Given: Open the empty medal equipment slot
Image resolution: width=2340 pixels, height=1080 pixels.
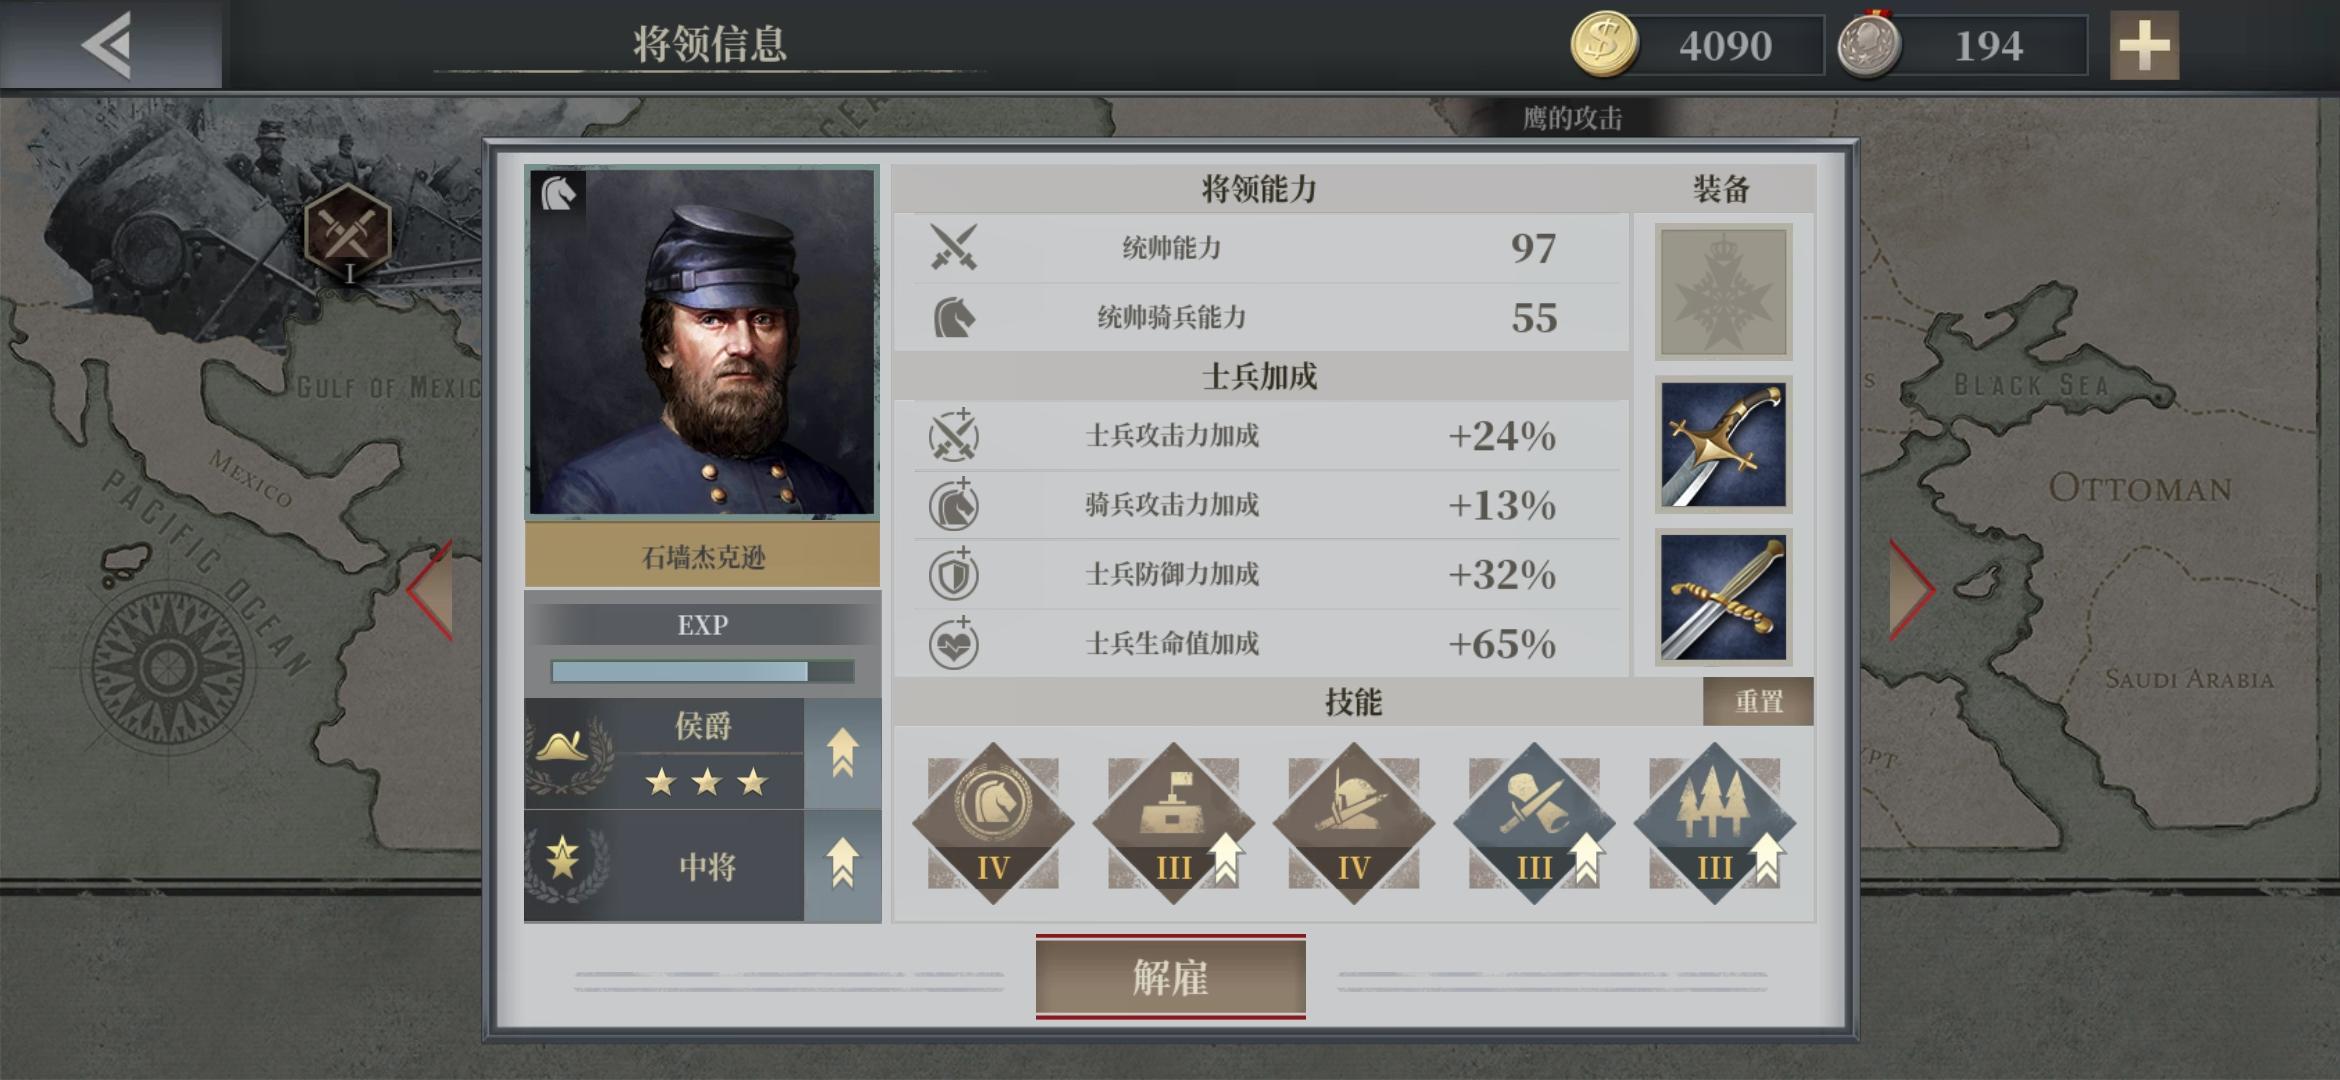Looking at the screenshot, I should click(x=1723, y=292).
